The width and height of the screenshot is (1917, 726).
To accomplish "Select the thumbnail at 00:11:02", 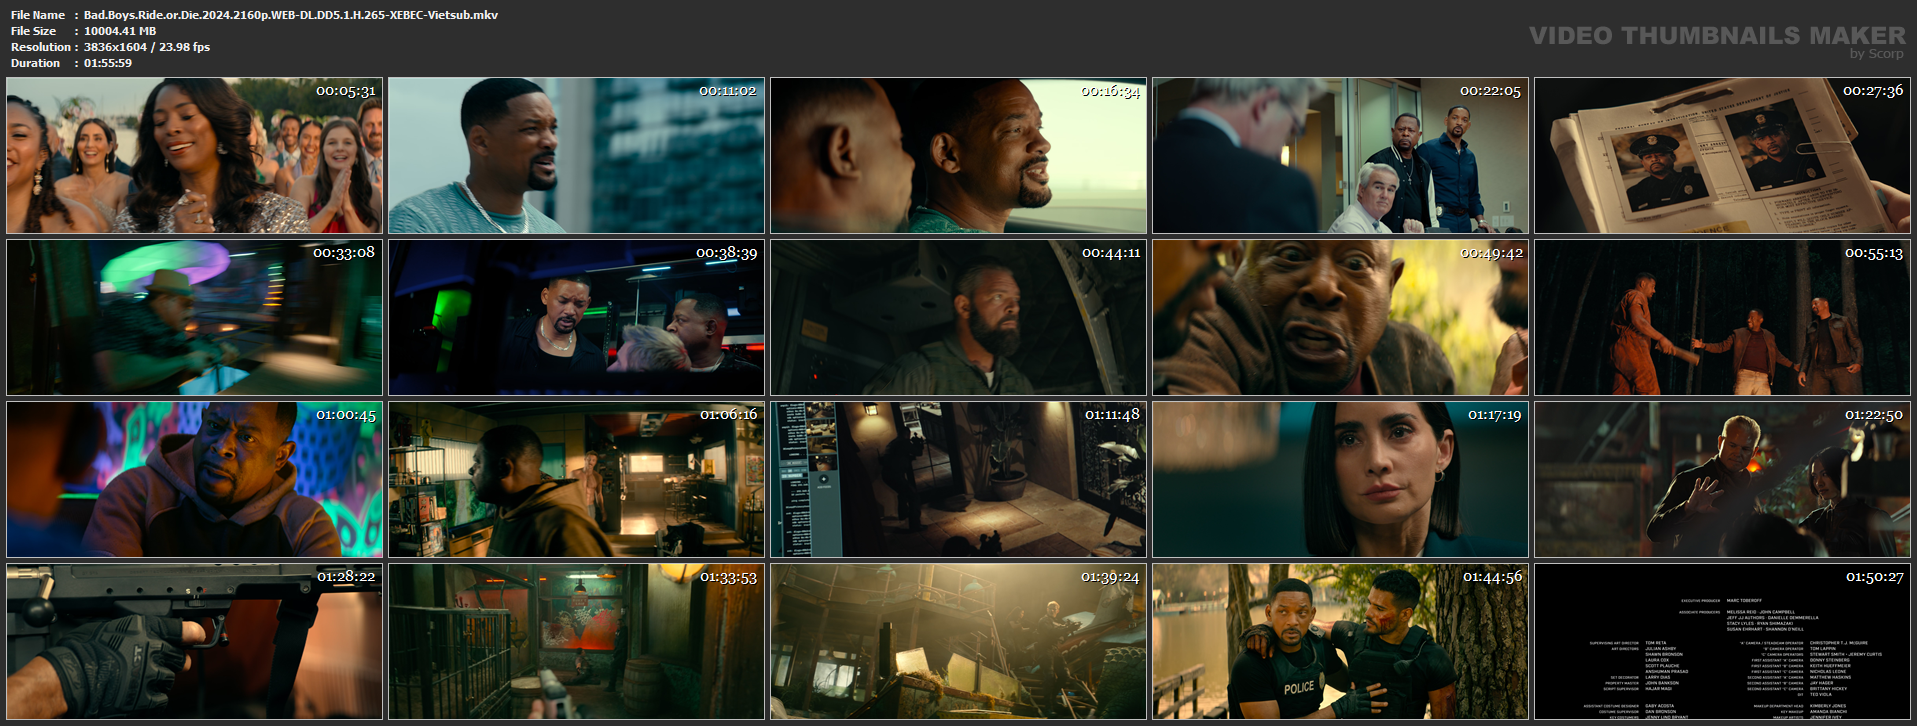I will pos(576,156).
